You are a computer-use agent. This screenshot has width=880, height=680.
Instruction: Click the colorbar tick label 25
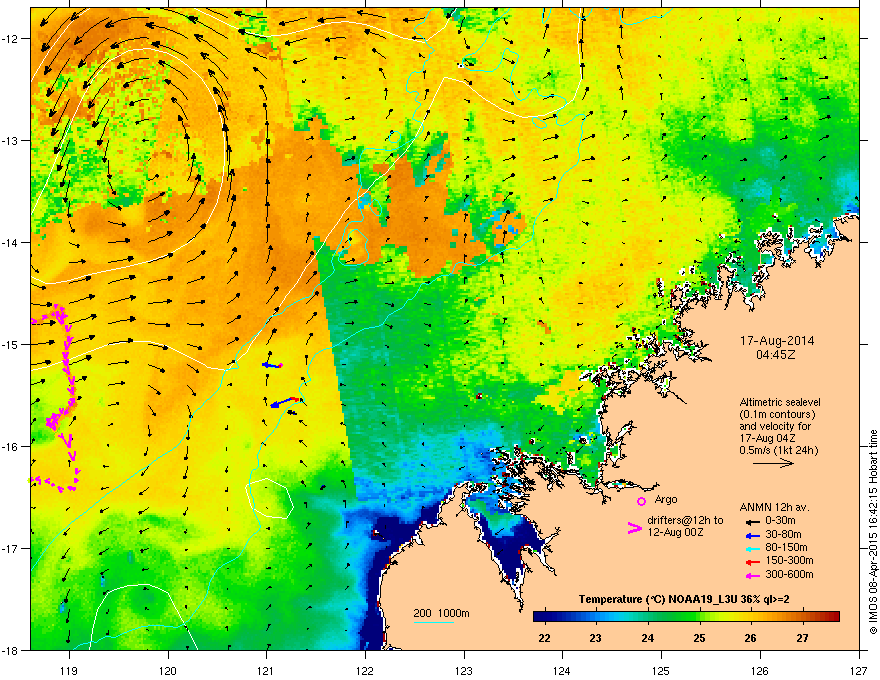click(699, 638)
